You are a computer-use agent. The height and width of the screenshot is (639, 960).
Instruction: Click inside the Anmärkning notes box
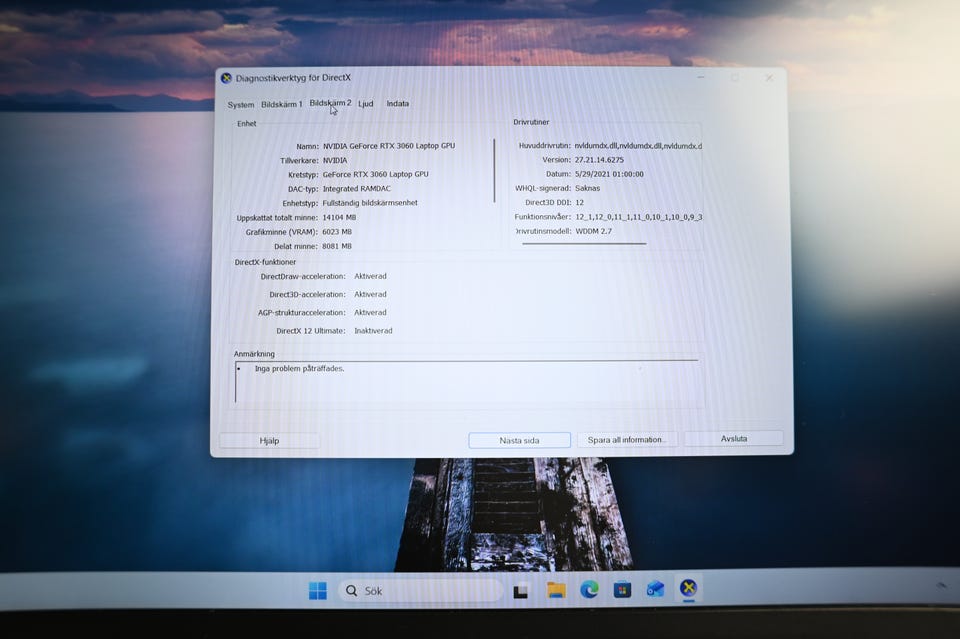click(x=469, y=382)
